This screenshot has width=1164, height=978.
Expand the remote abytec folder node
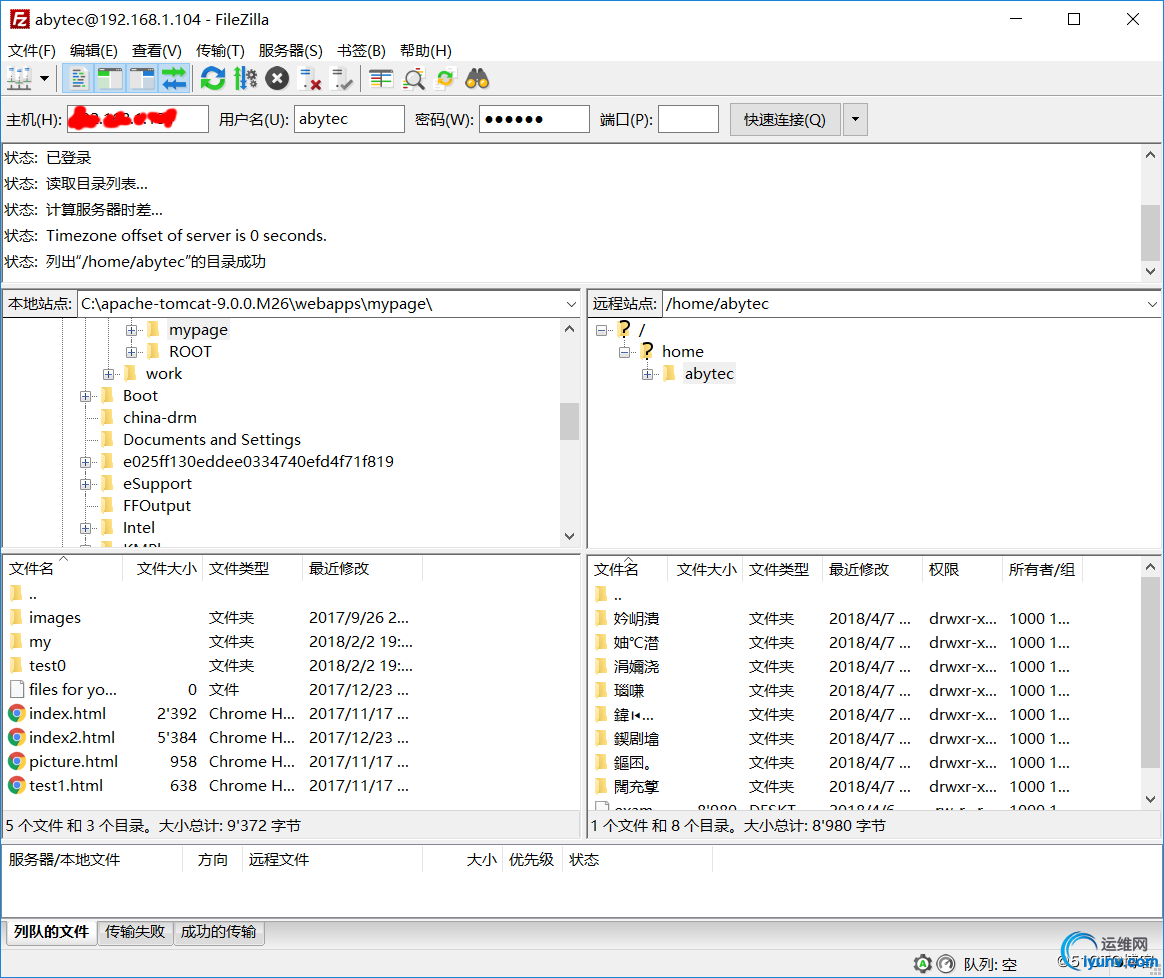coord(647,374)
